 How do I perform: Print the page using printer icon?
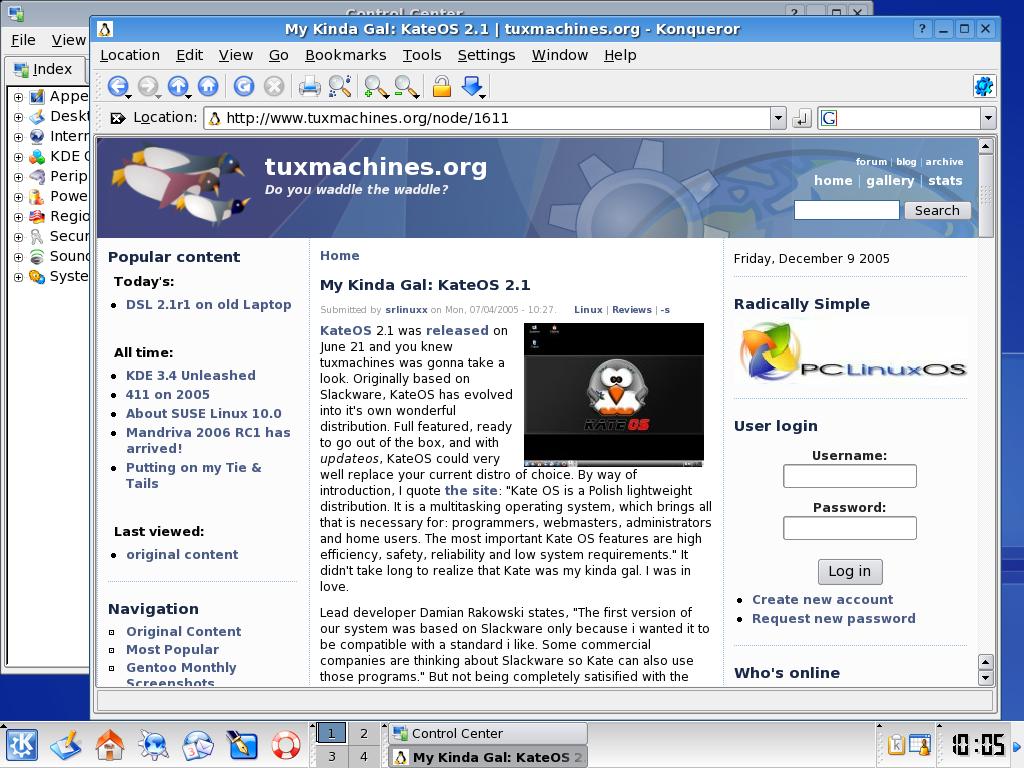pyautogui.click(x=309, y=86)
